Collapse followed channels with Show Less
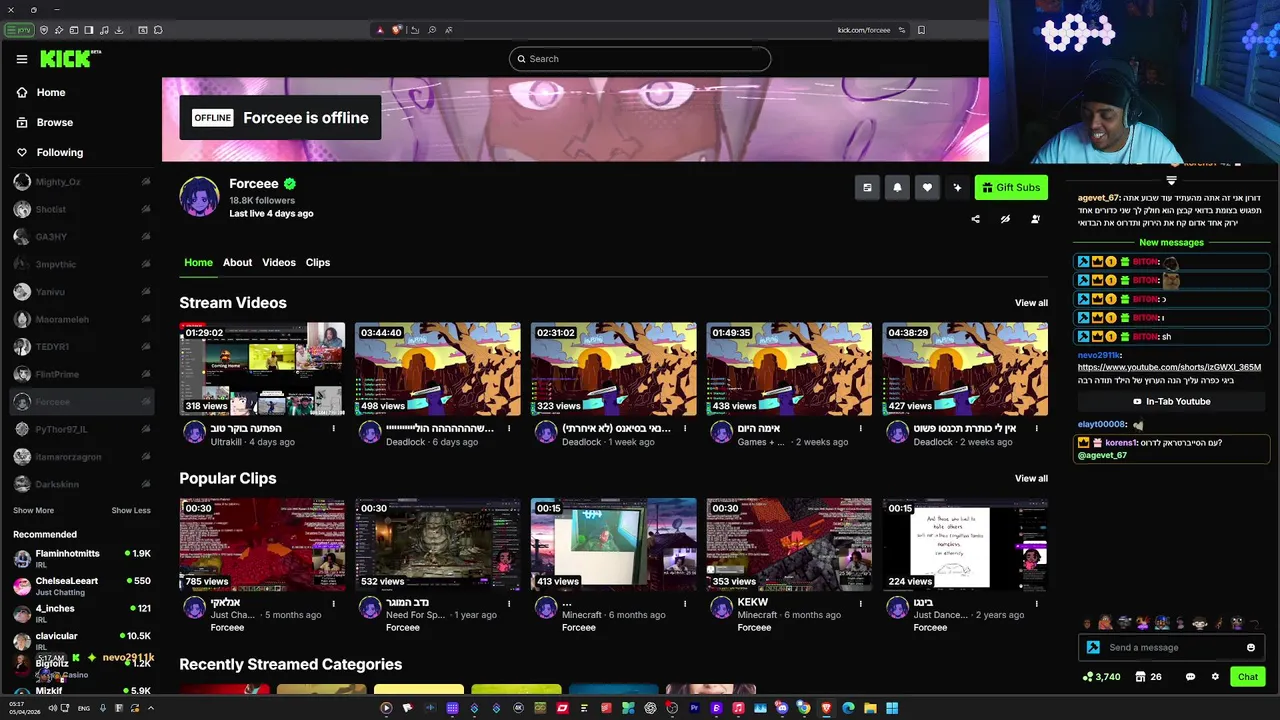Screen dimensions: 1280x720 131,510
